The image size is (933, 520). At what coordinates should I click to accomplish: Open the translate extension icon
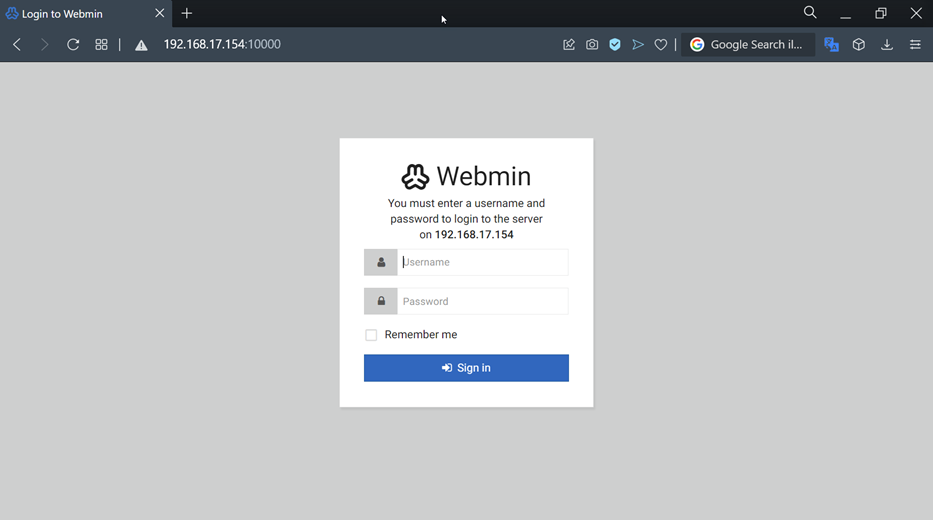coord(831,45)
